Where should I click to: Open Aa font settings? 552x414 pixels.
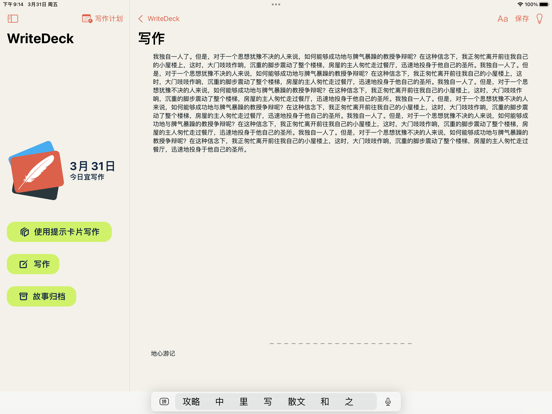coord(502,19)
